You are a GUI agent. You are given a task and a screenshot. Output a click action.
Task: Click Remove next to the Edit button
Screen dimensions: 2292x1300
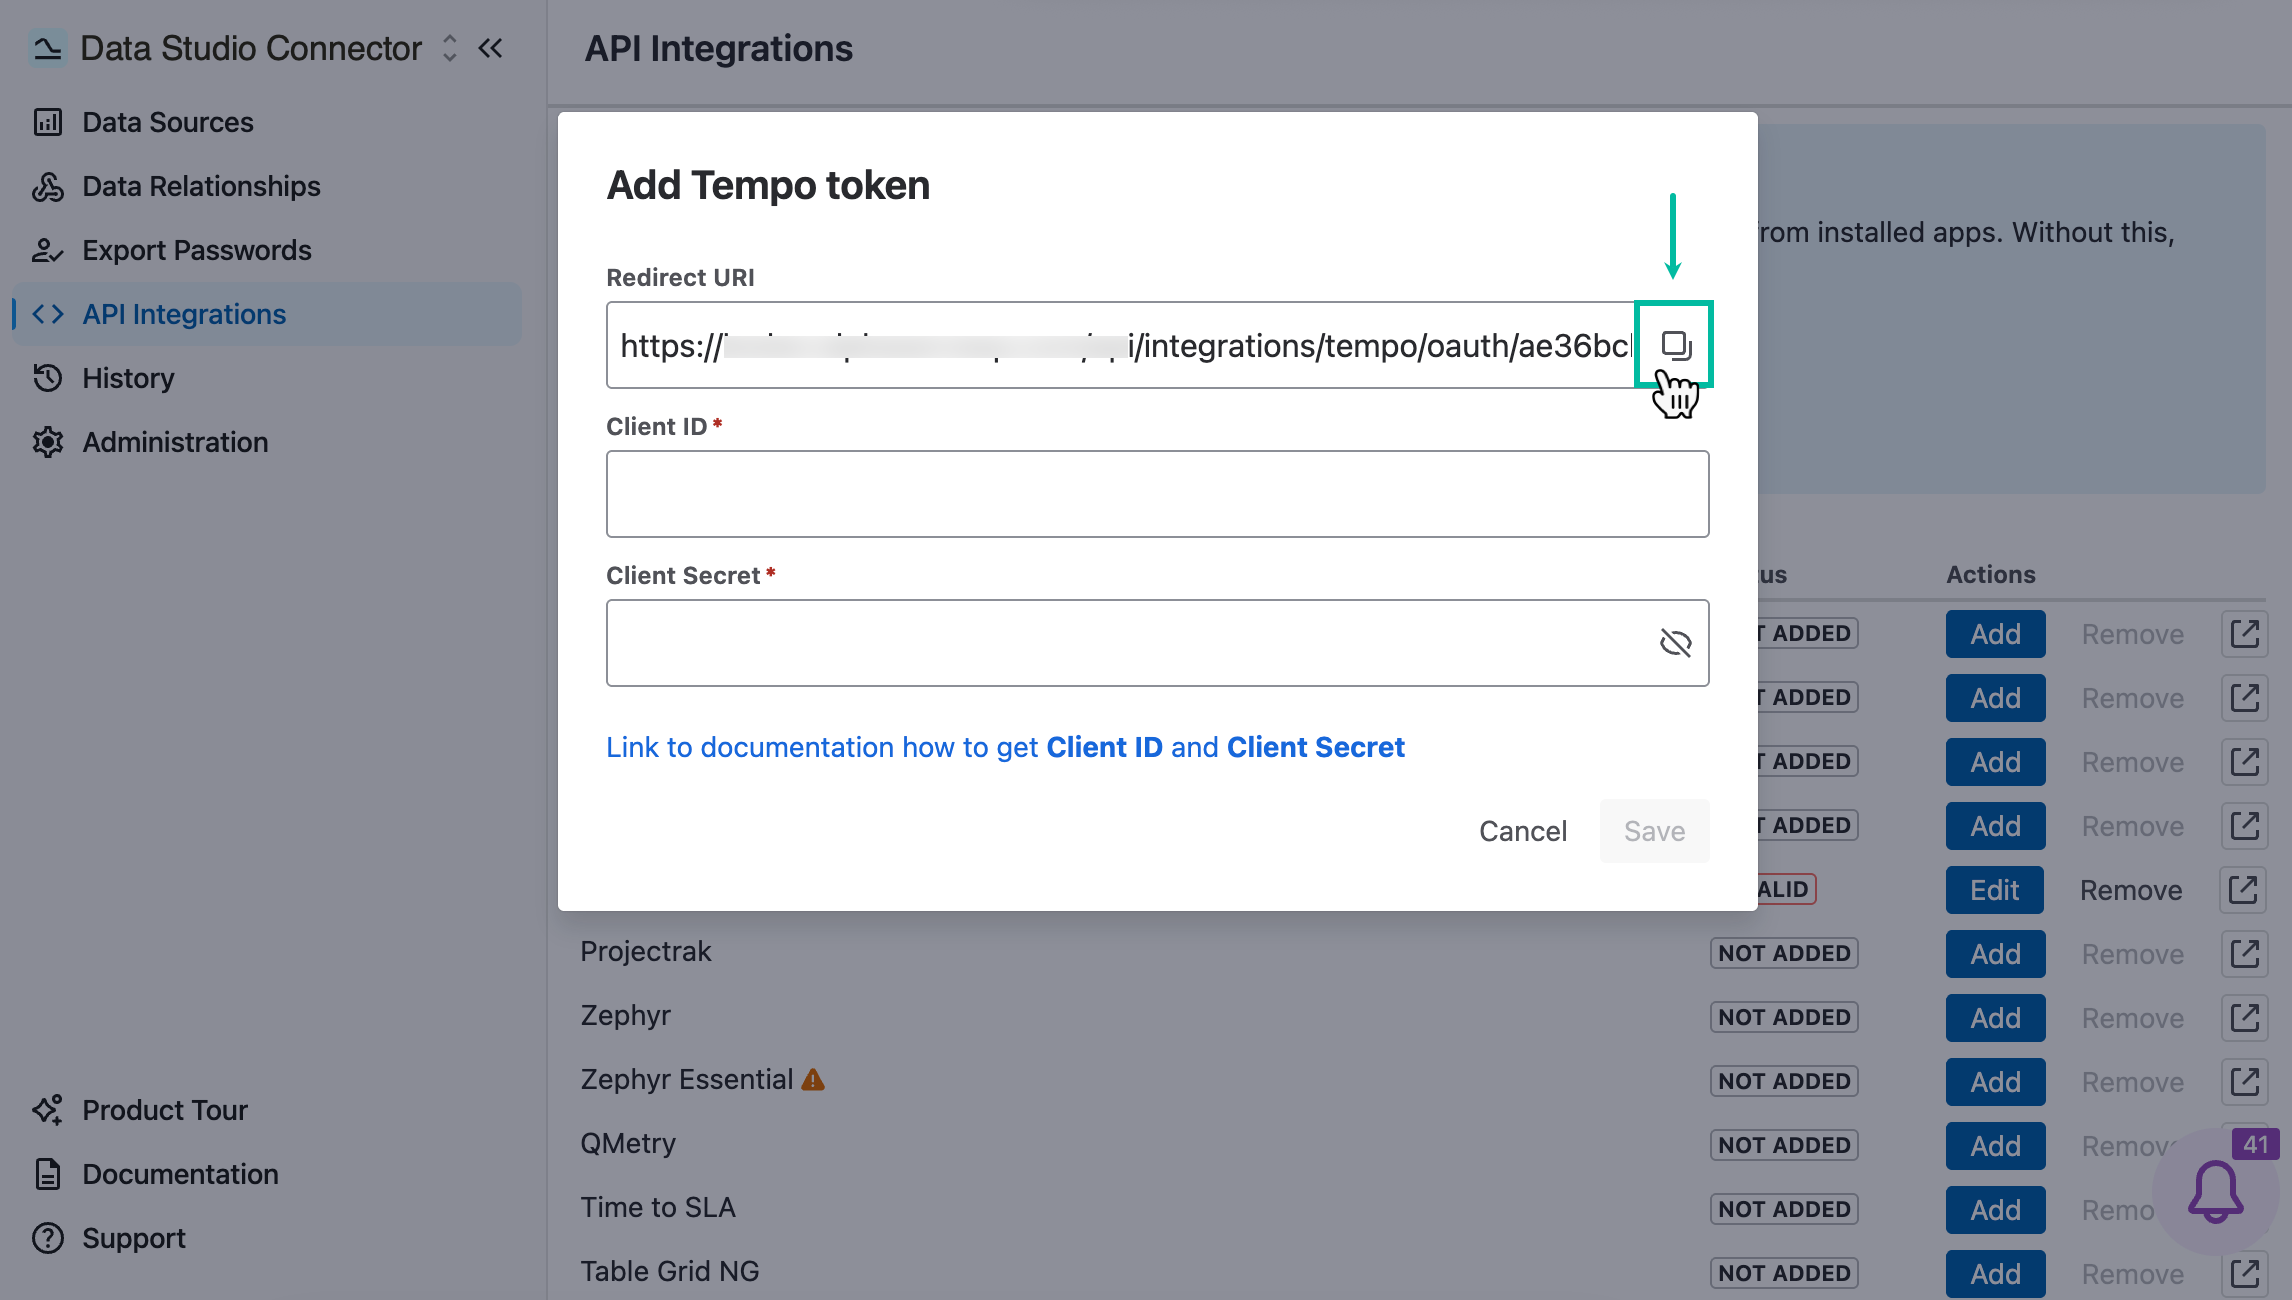tap(2131, 890)
